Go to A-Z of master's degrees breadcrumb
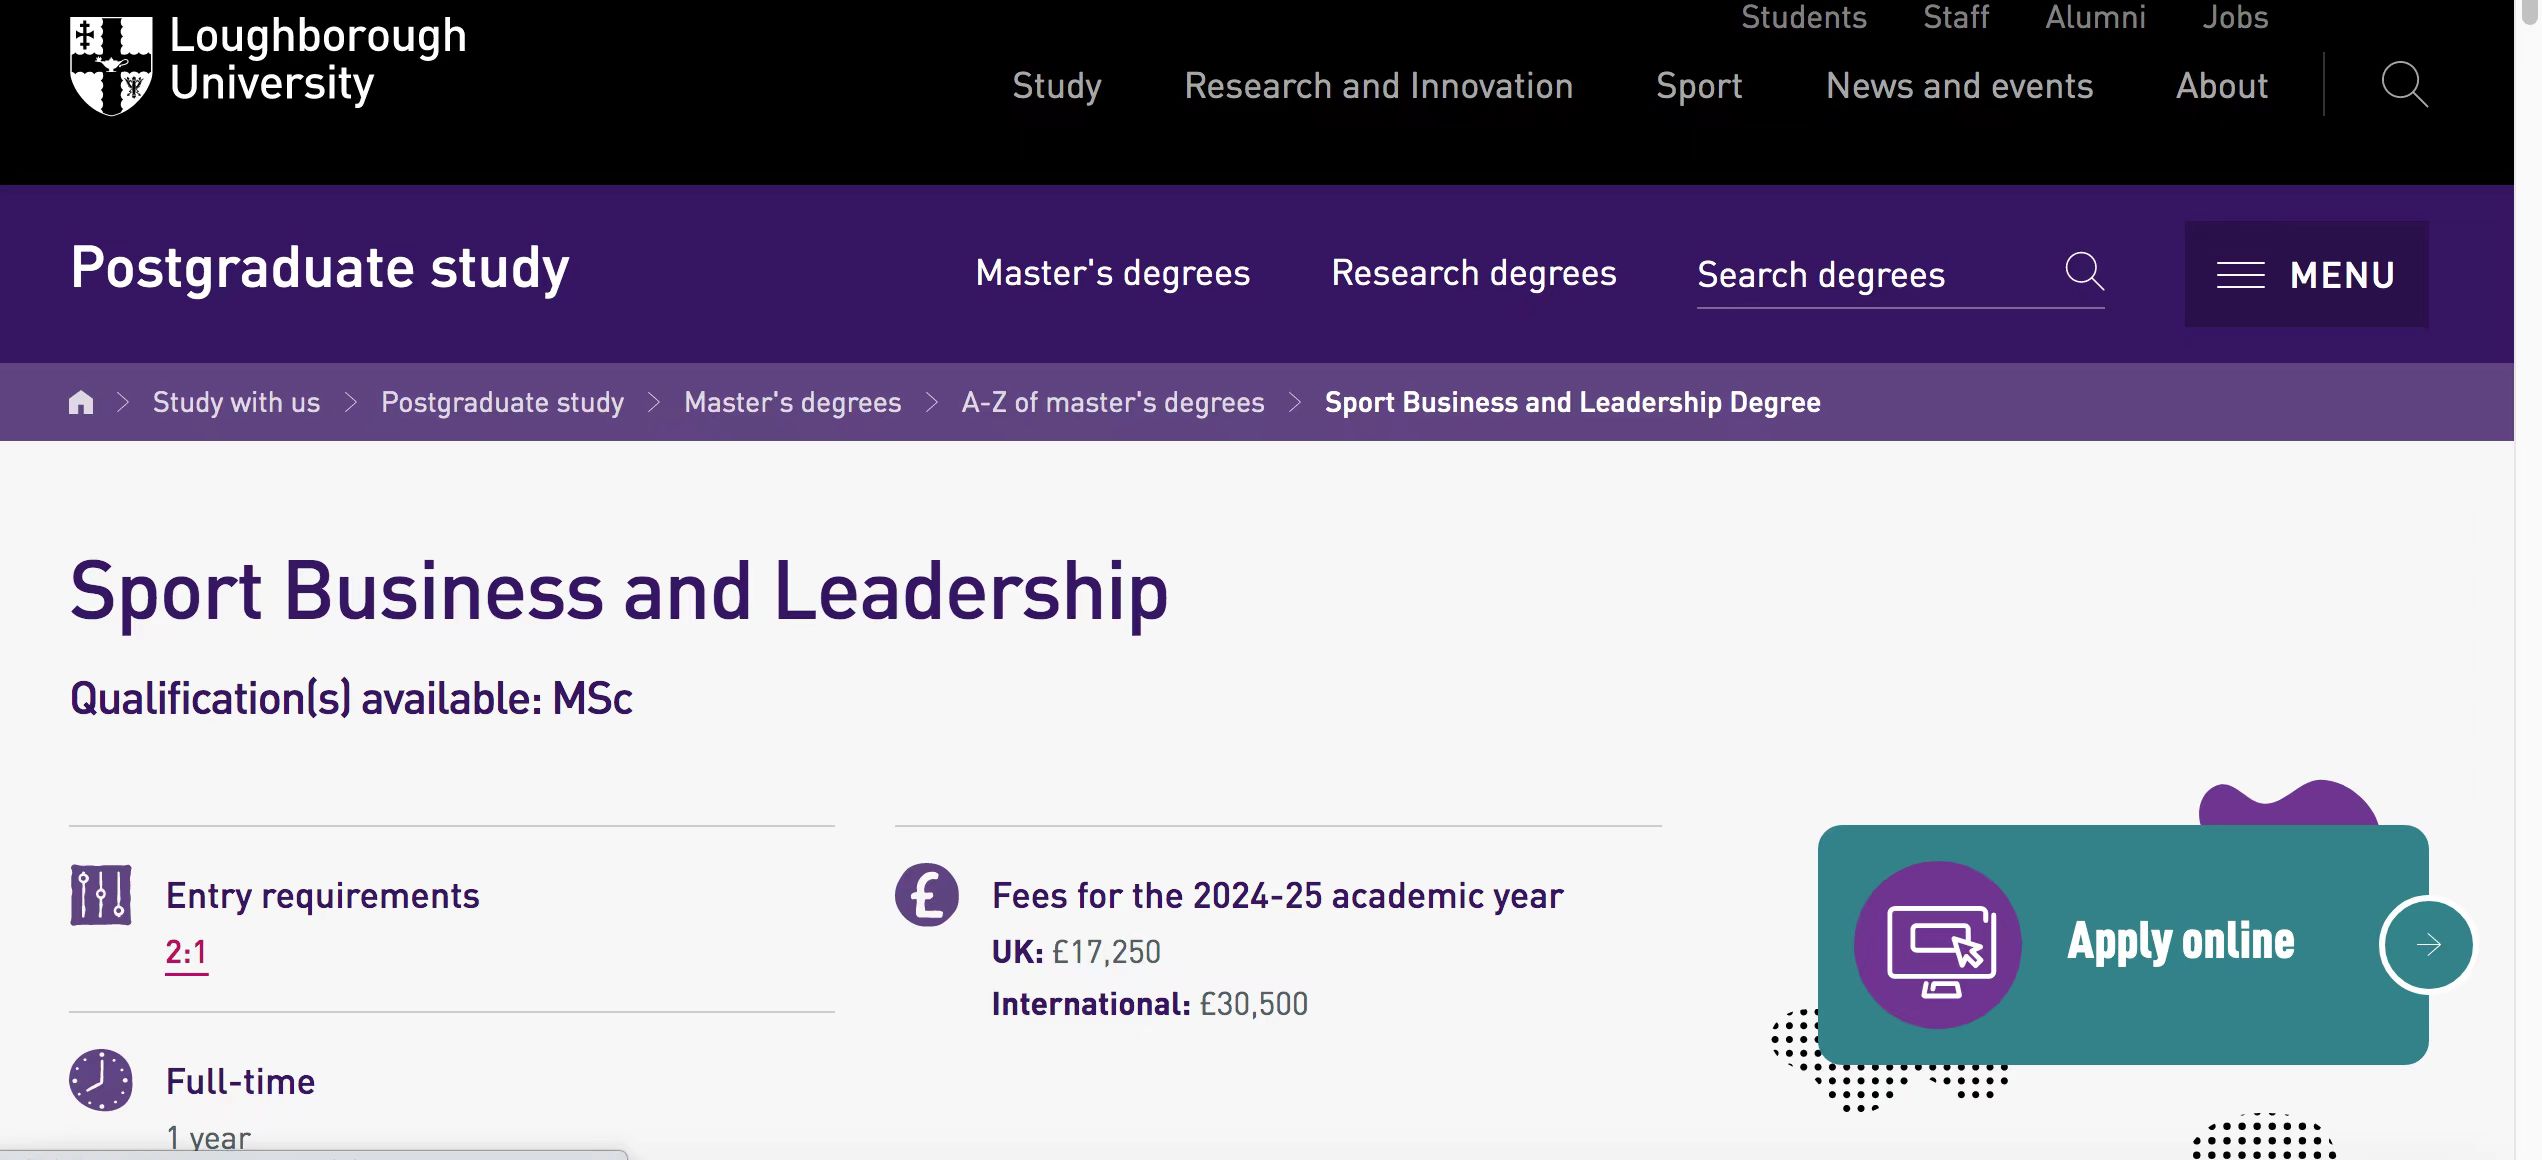 point(1112,402)
